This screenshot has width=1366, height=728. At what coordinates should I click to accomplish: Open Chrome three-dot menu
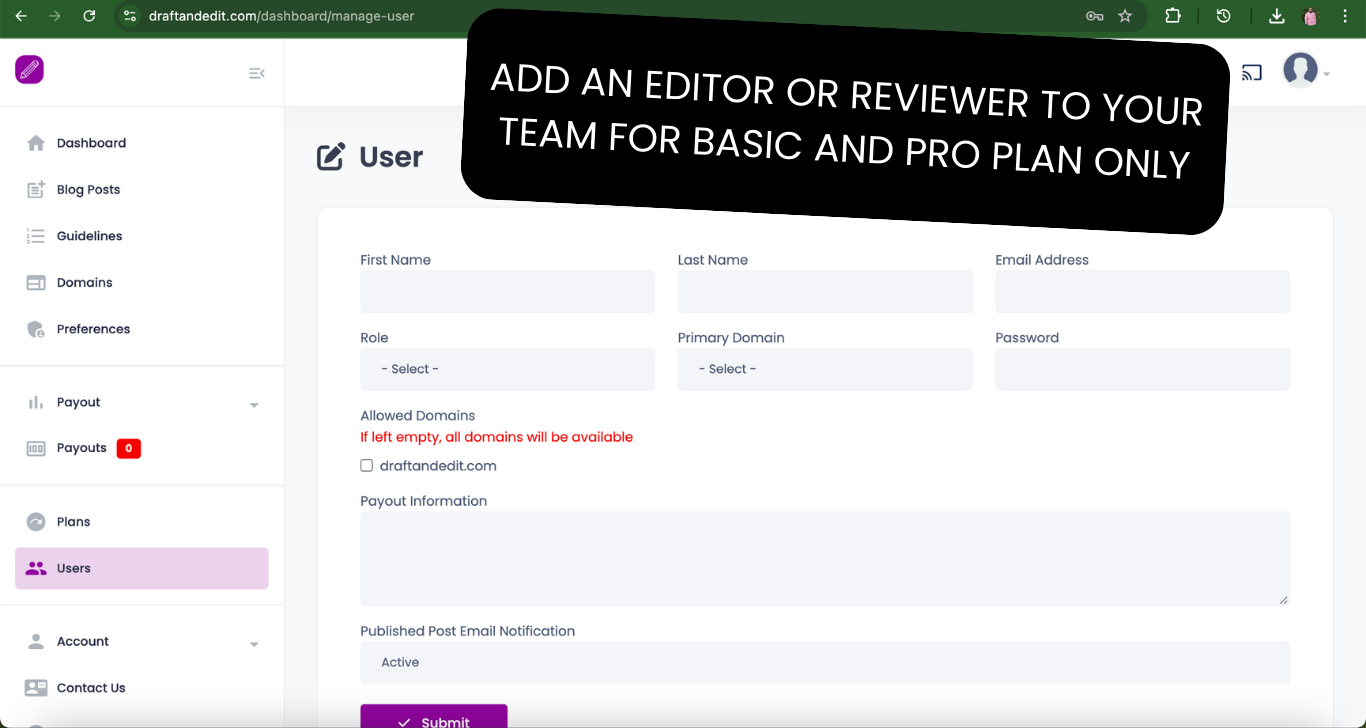1346,16
